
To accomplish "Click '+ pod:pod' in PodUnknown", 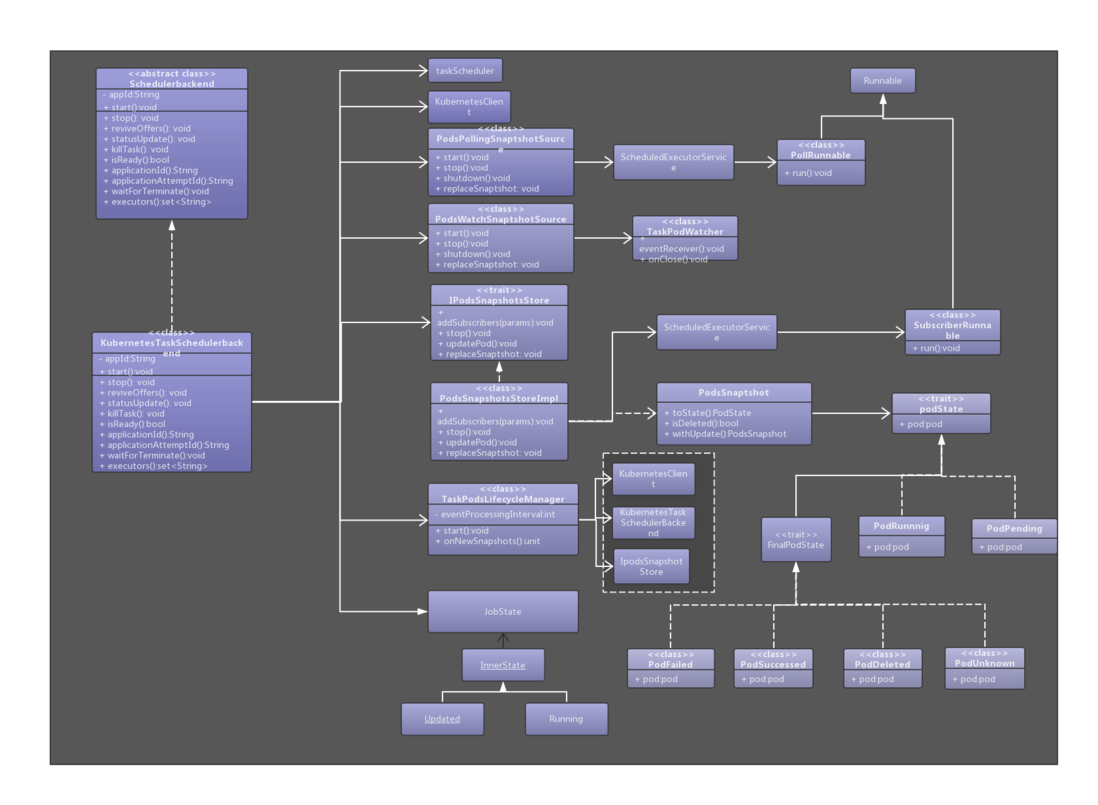I will 973,679.
